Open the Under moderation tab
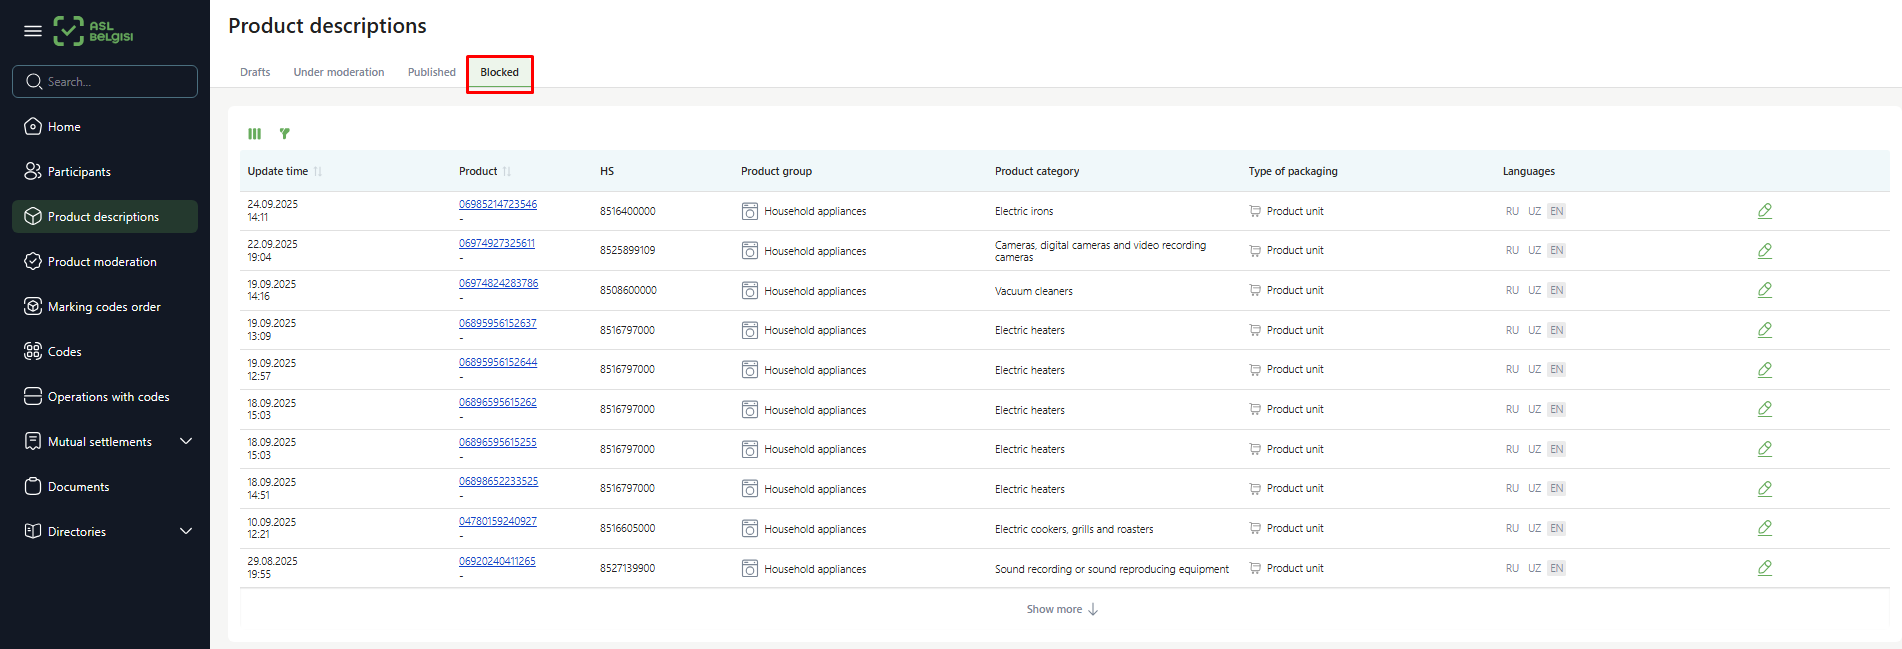The image size is (1902, 649). click(338, 72)
